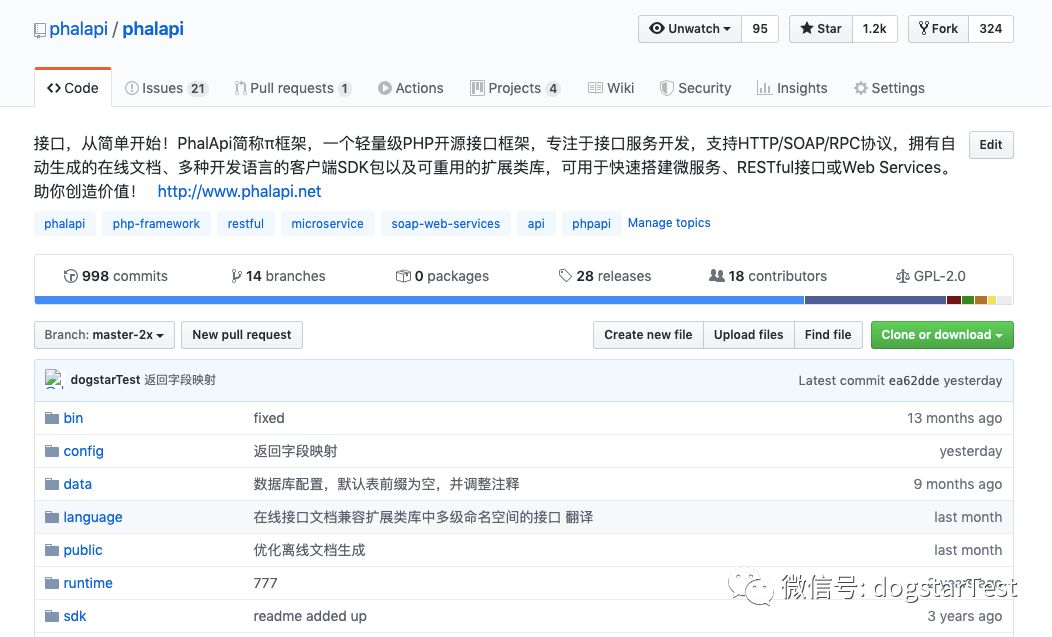Click the dogstarTest author avatar
Image resolution: width=1052 pixels, height=637 pixels.
point(54,380)
